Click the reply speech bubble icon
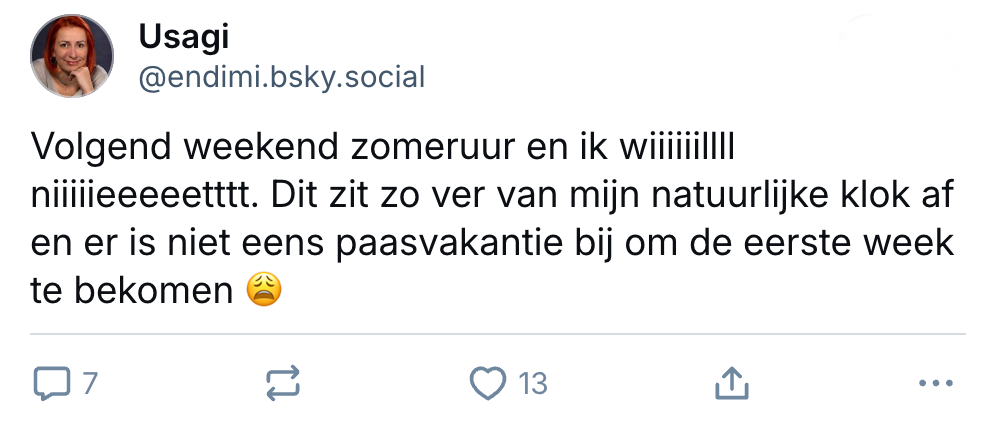Image resolution: width=998 pixels, height=433 pixels. tap(51, 383)
